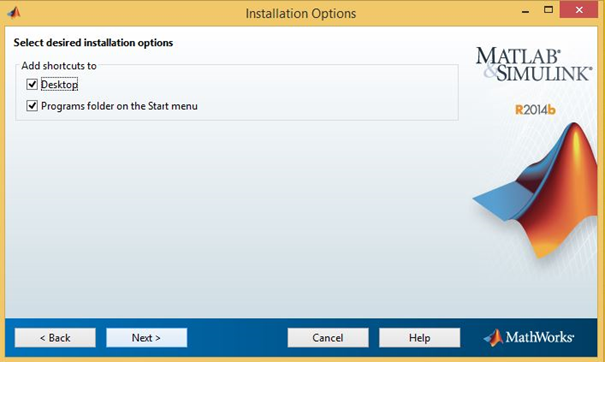Open the installer Help
Screen dimensions: 605x407
(419, 338)
